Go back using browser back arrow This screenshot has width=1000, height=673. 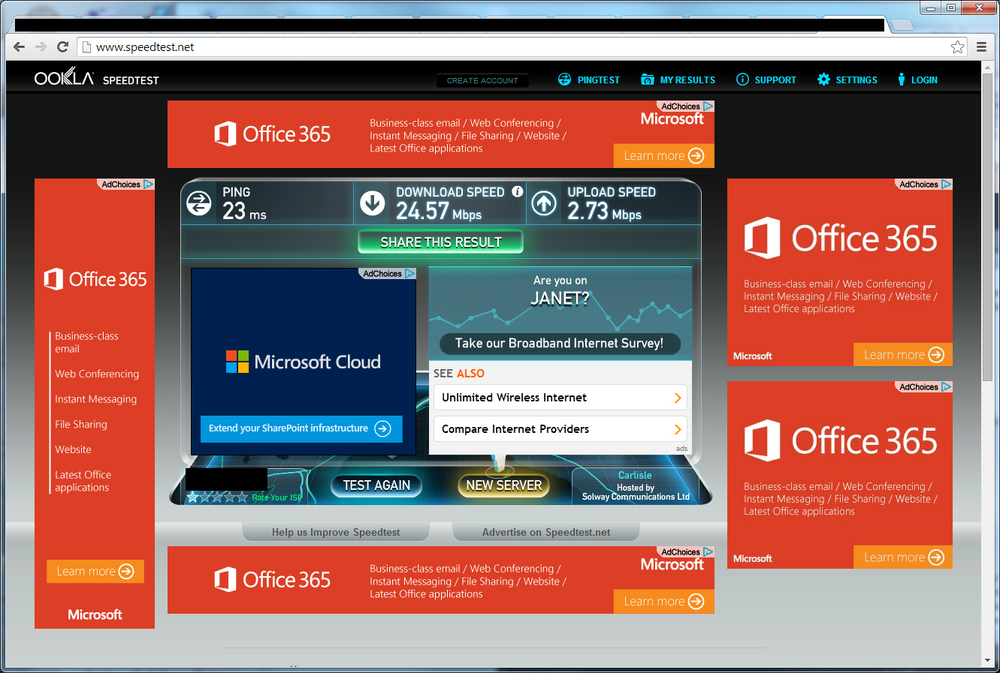19,47
